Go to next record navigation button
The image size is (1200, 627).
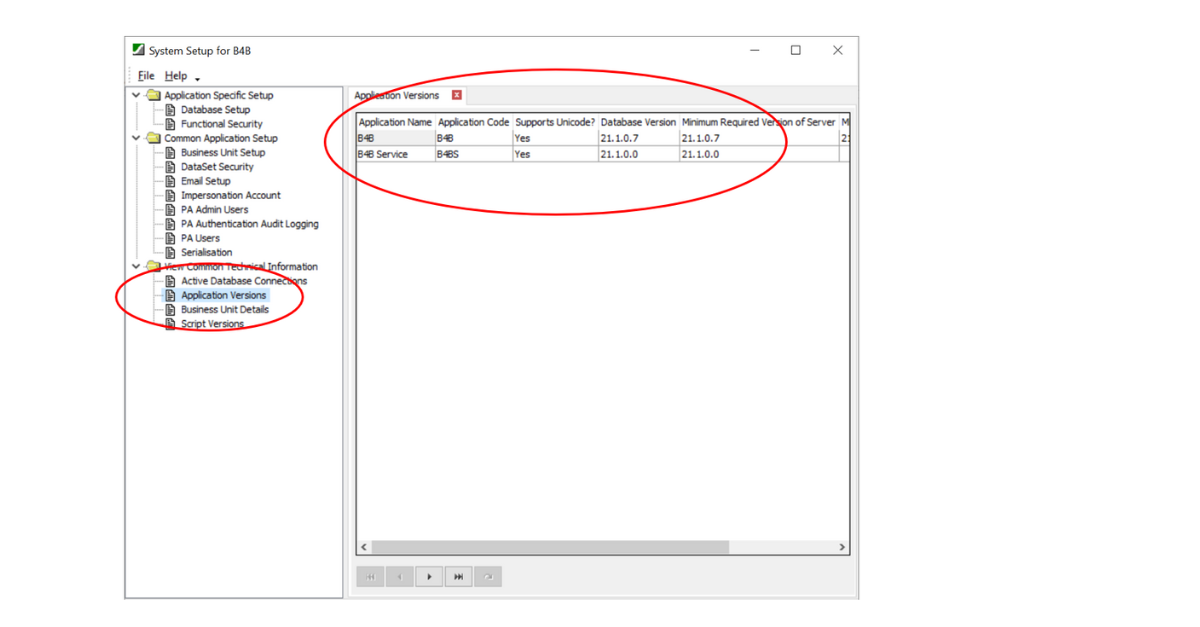[429, 577]
